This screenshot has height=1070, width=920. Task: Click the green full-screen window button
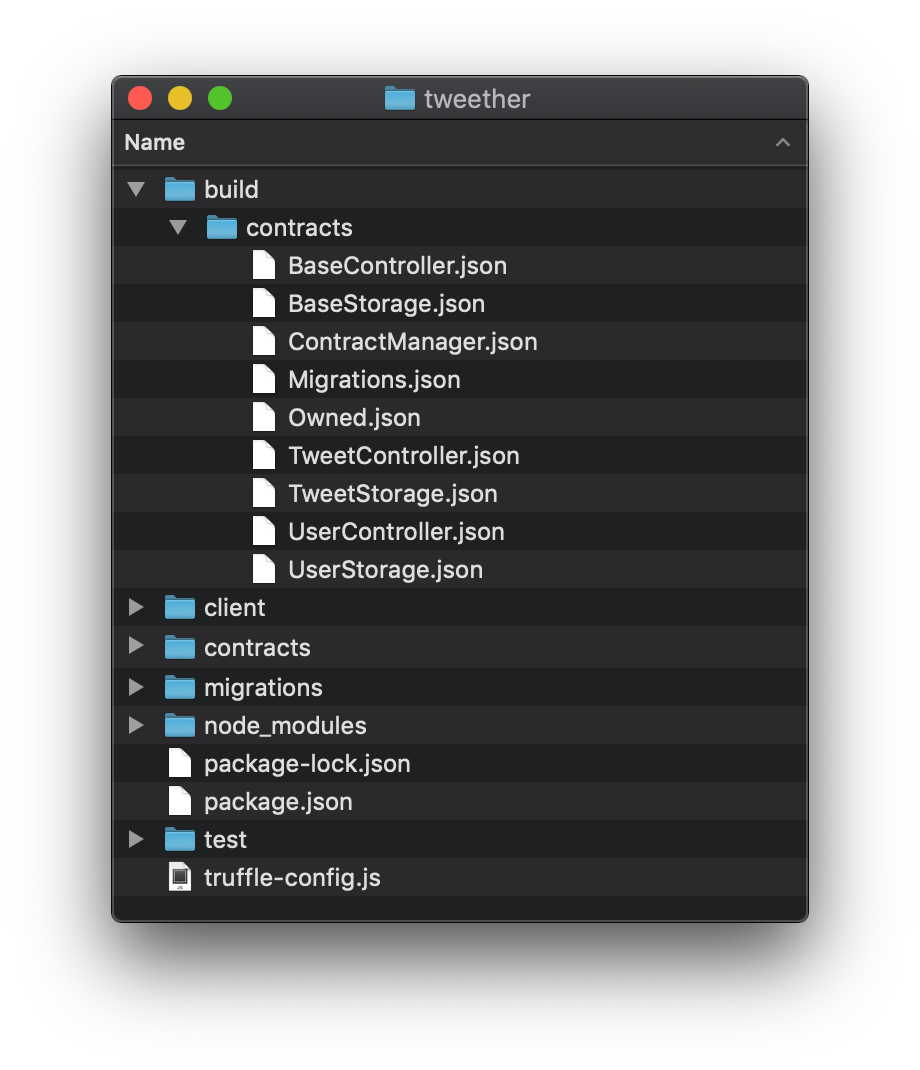tap(220, 98)
